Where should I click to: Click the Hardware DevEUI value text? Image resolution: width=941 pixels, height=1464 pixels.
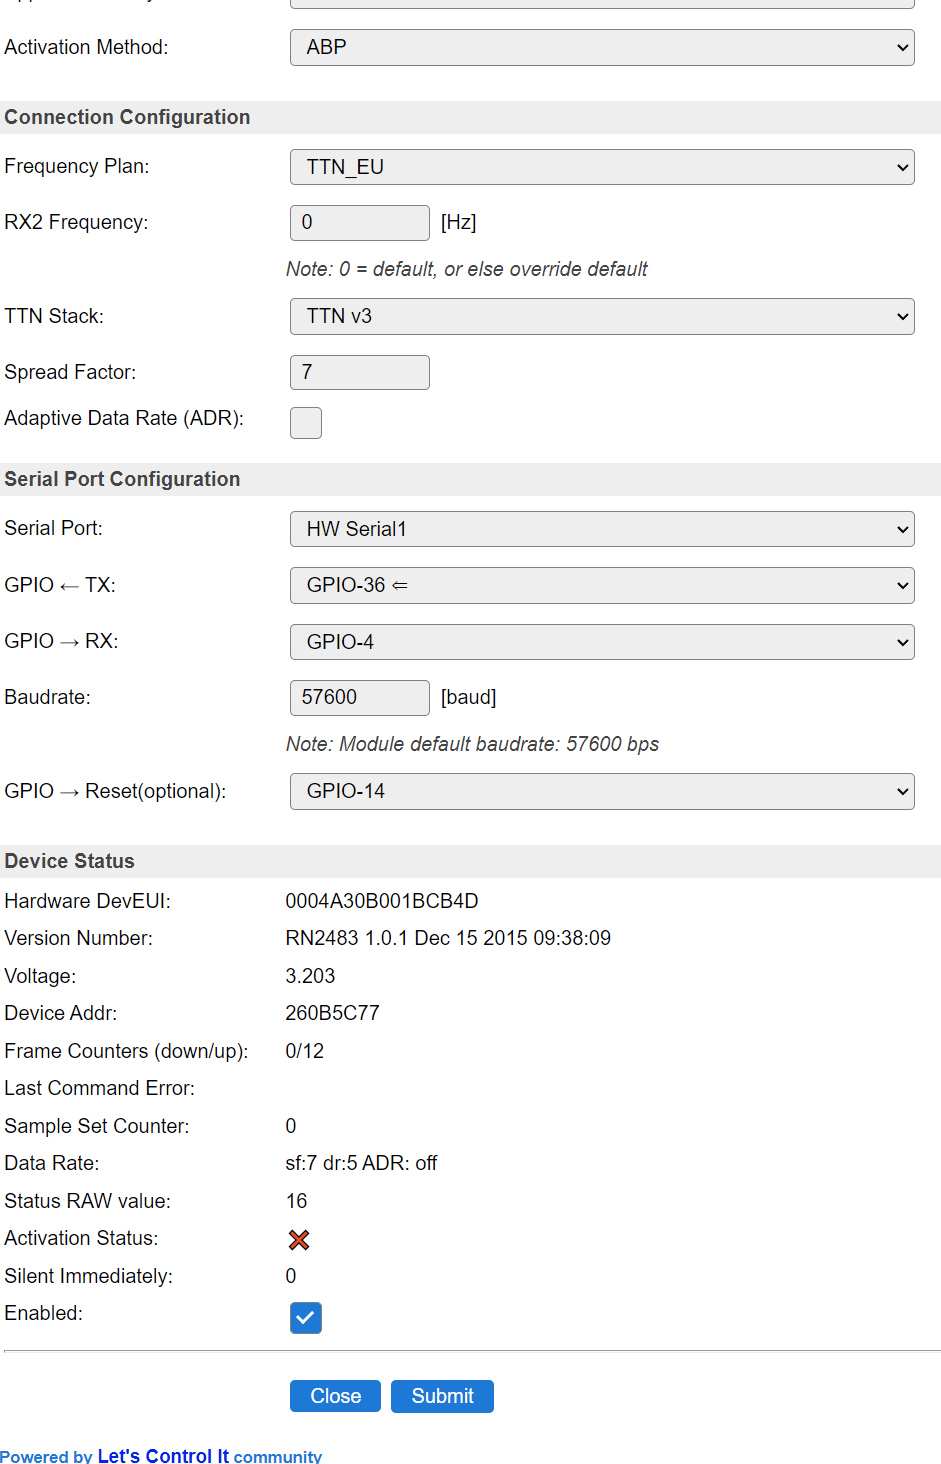381,901
